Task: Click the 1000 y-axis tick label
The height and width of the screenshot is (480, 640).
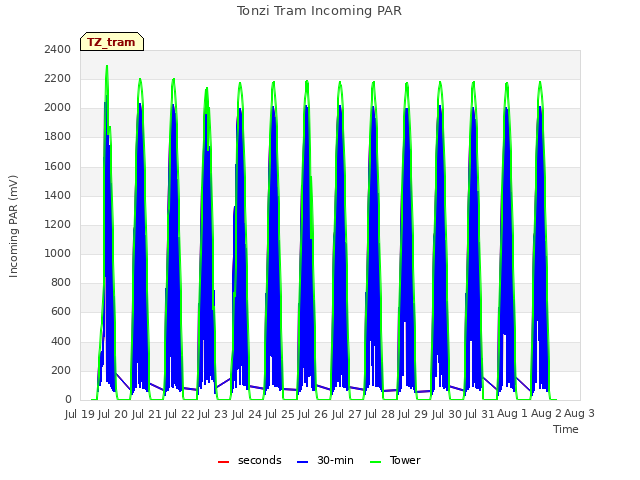Action: pyautogui.click(x=58, y=253)
